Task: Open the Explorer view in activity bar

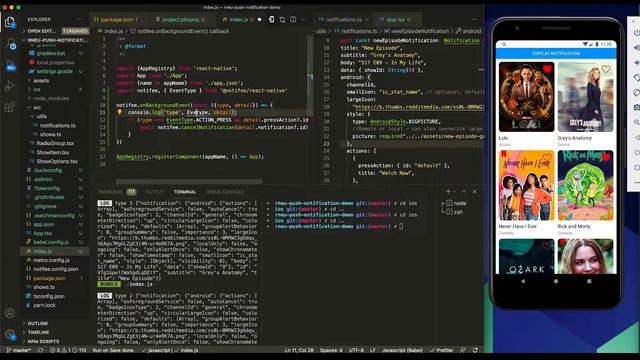Action: (x=10, y=22)
